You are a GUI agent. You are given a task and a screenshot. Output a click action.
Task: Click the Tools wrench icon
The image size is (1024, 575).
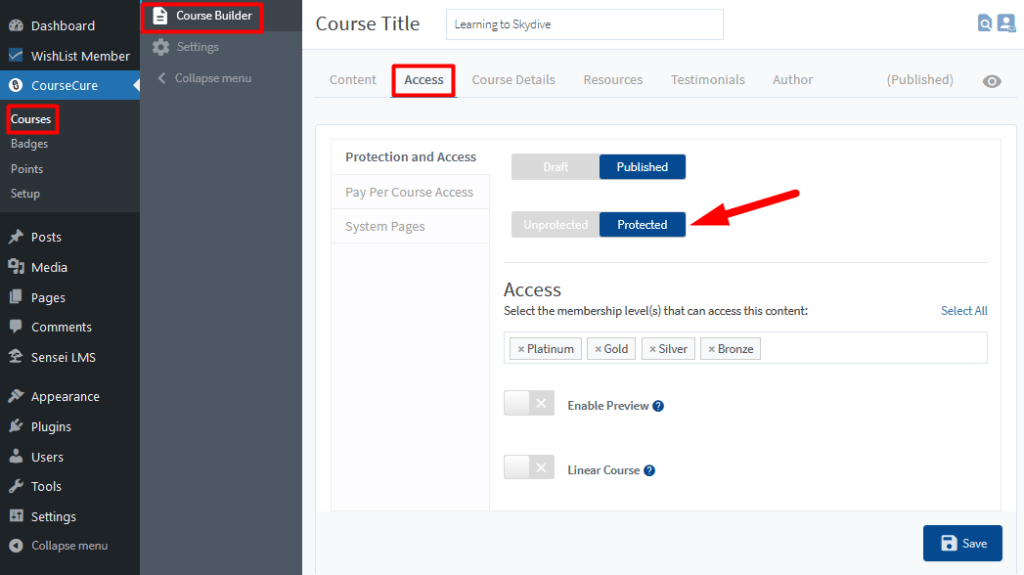pyautogui.click(x=16, y=486)
